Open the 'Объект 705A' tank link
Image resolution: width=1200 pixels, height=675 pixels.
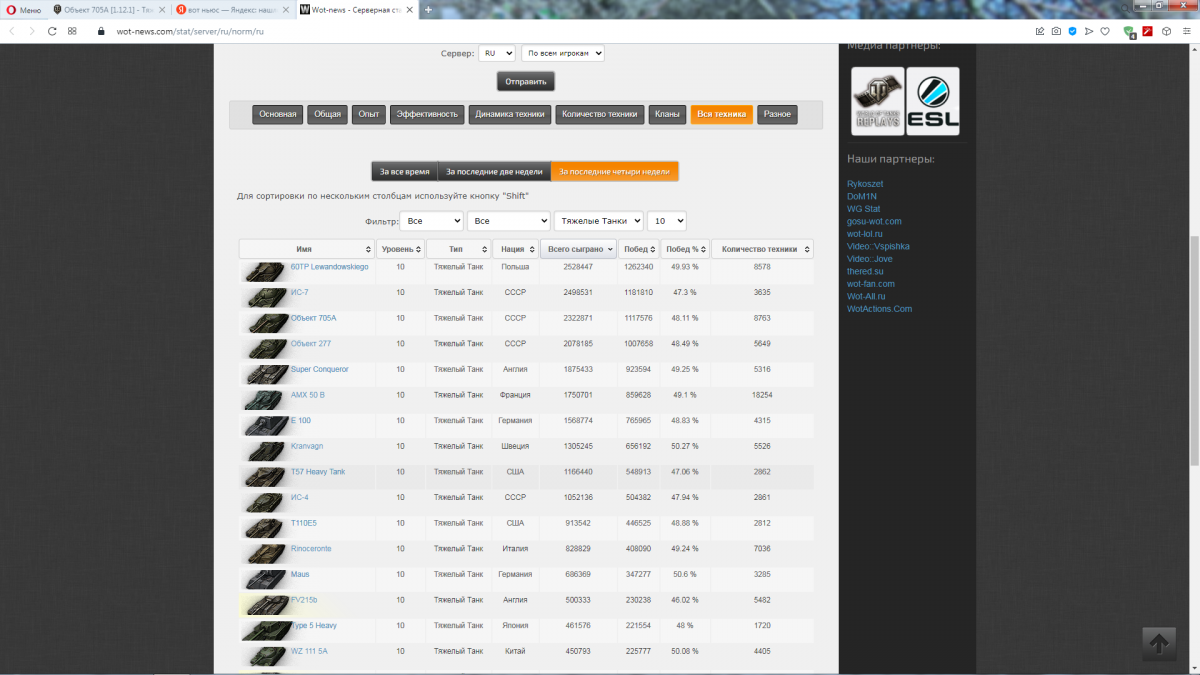pyautogui.click(x=313, y=318)
